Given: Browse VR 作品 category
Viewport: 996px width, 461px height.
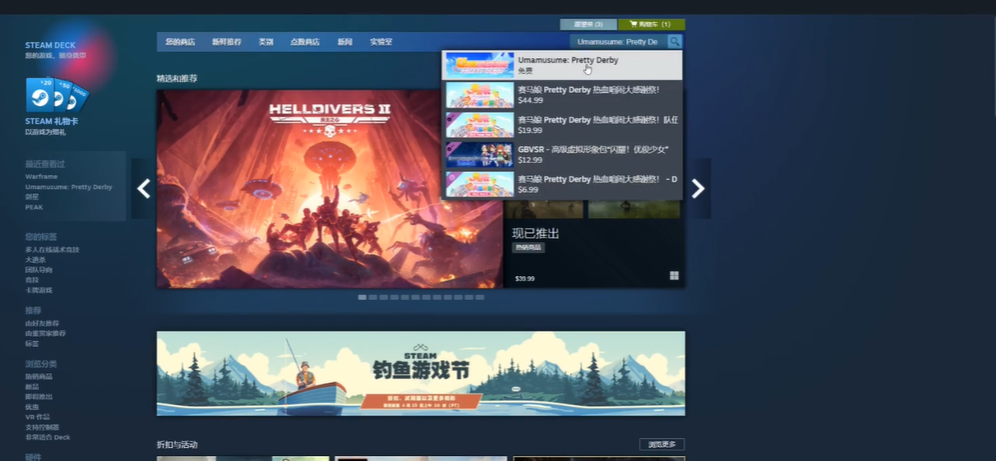Looking at the screenshot, I should tap(37, 417).
